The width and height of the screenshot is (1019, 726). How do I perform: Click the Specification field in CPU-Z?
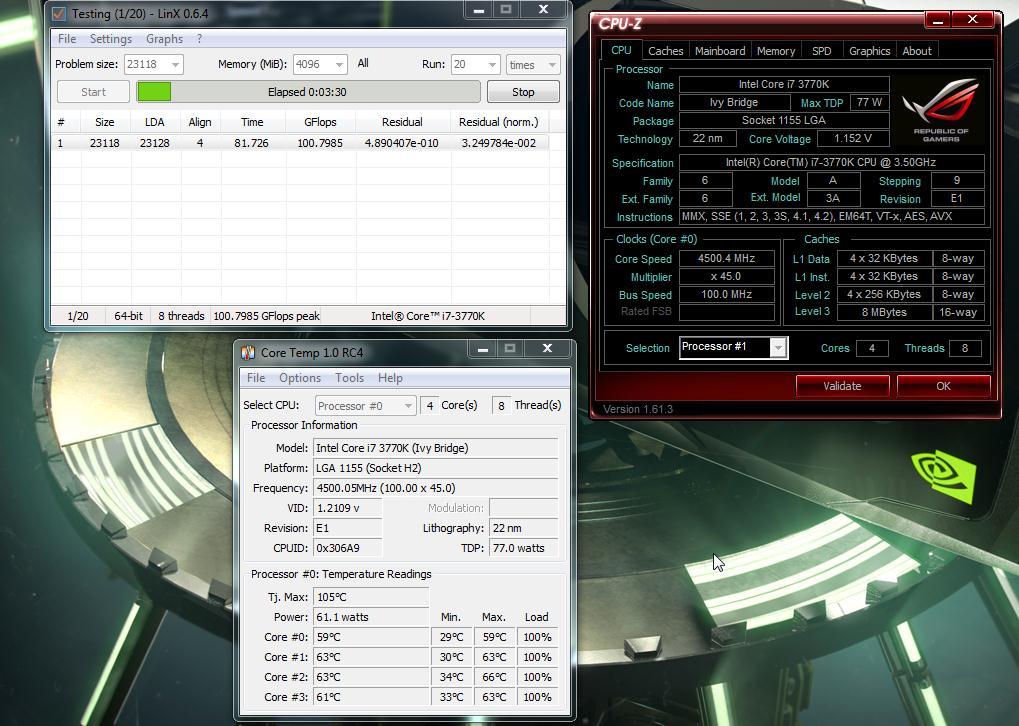(831, 162)
